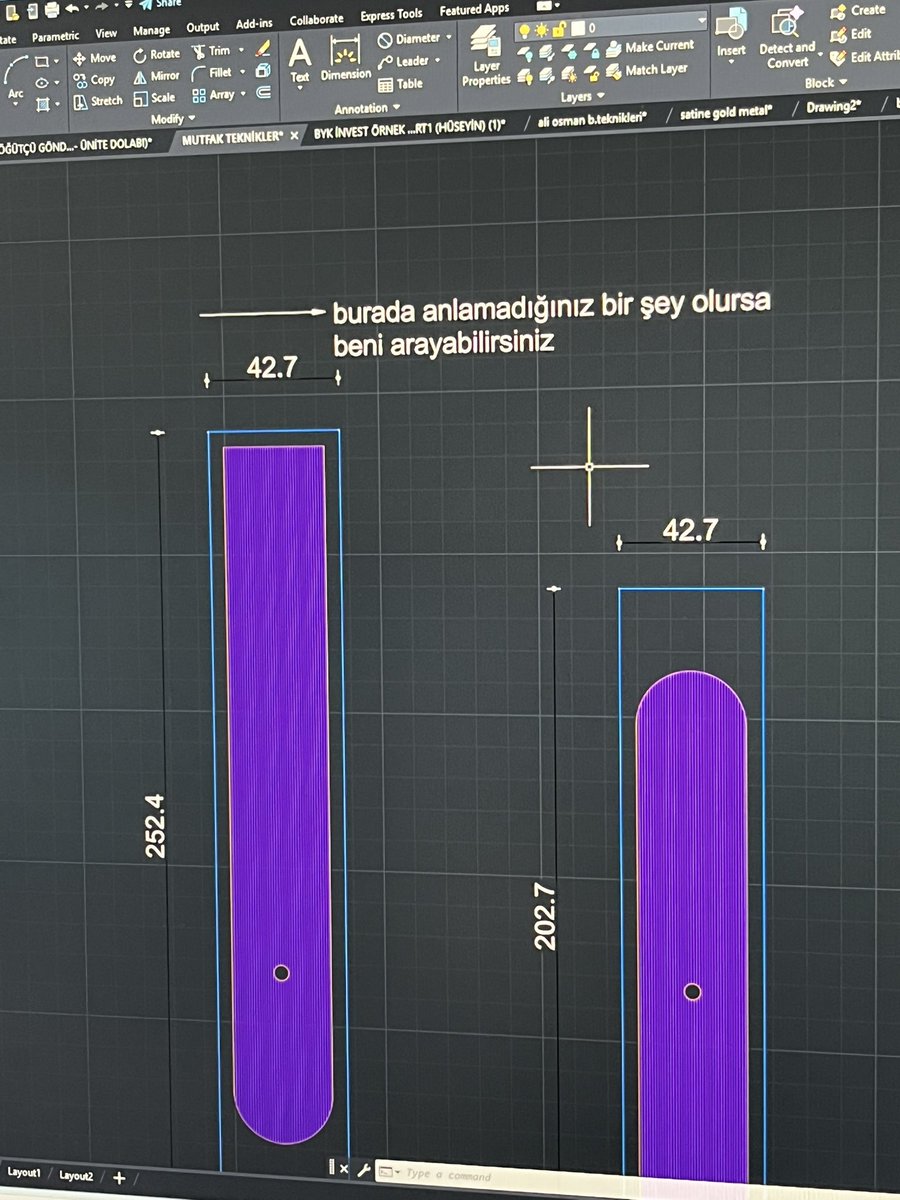
Task: Click the command line customize wrench icon
Action: point(364,1168)
